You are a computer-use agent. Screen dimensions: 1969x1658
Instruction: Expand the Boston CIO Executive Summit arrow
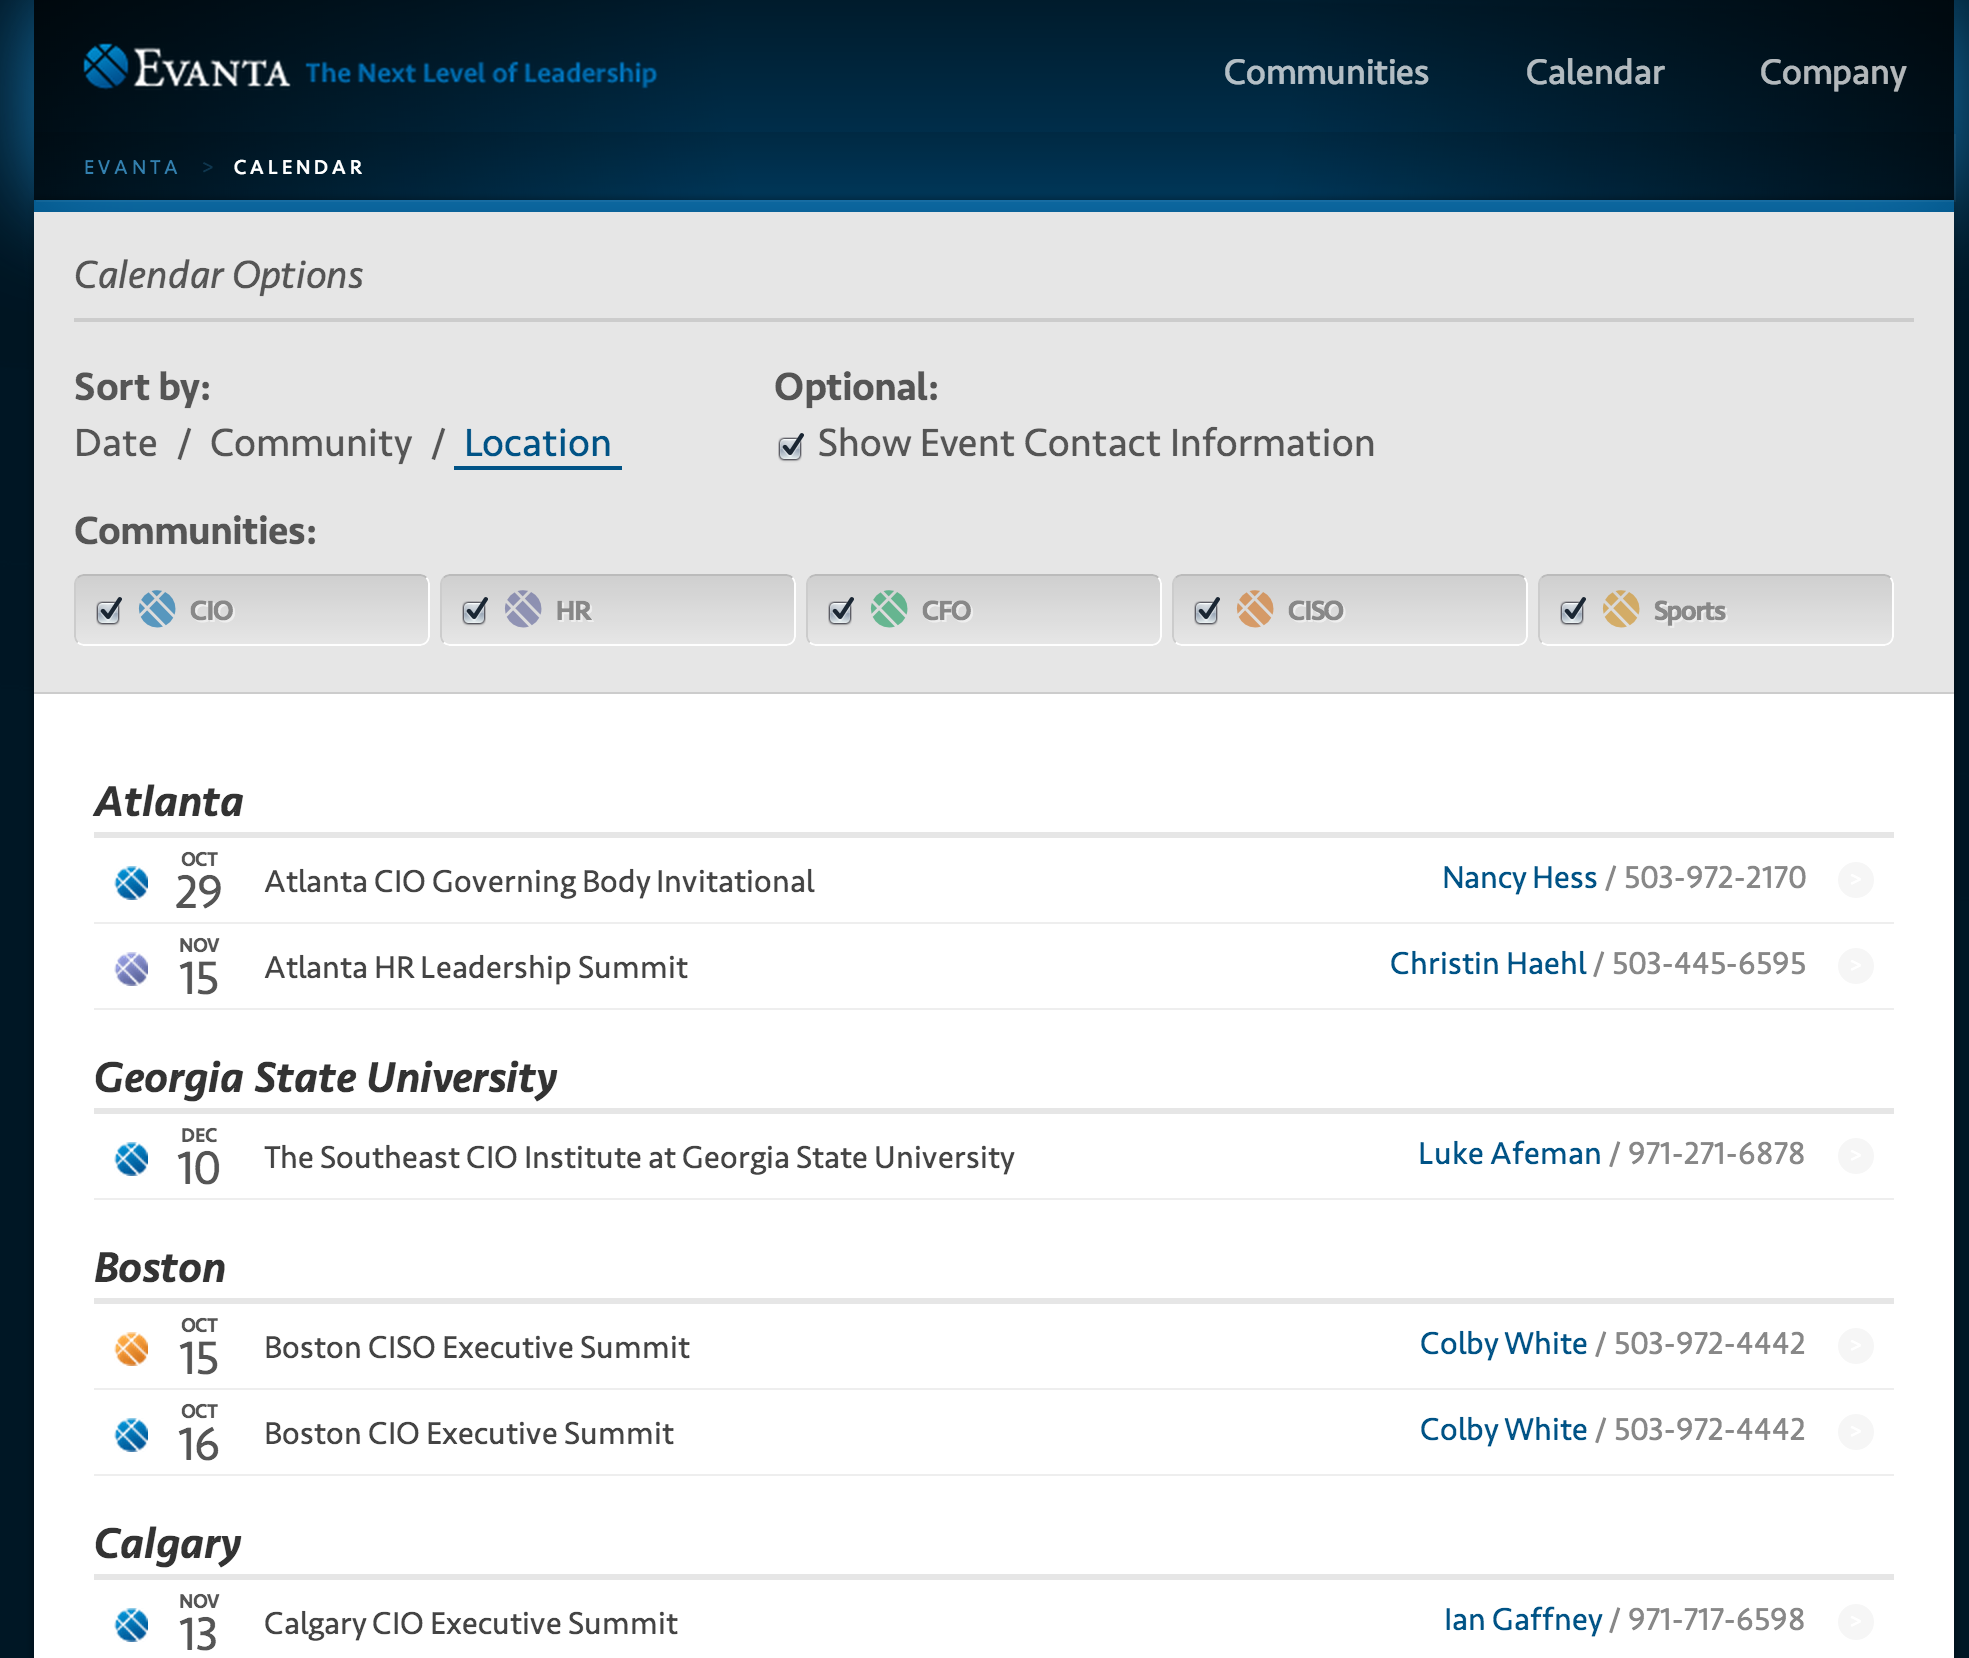pyautogui.click(x=1855, y=1432)
